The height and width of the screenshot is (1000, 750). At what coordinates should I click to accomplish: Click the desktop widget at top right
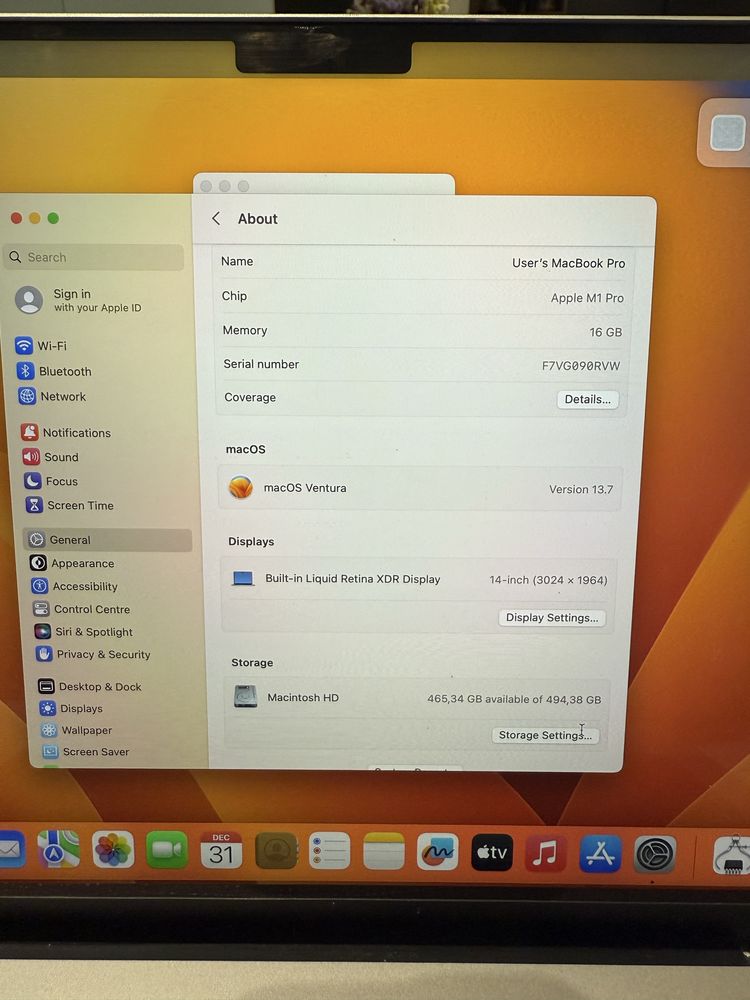(x=726, y=133)
